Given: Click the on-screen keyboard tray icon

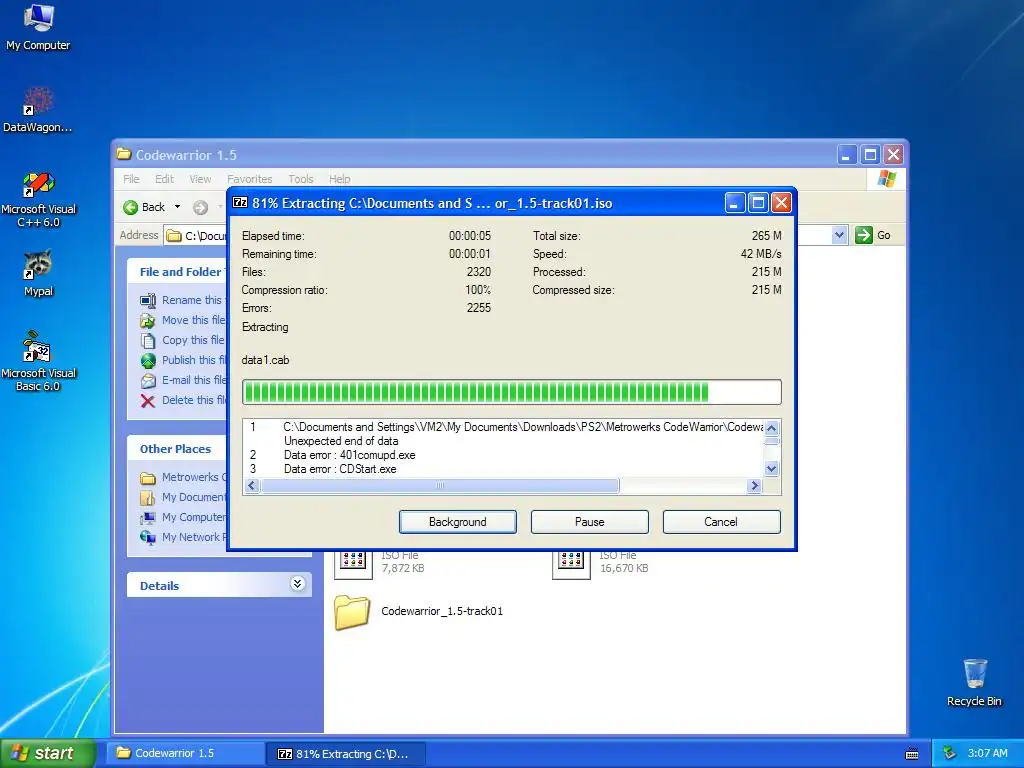Looking at the screenshot, I should point(912,754).
